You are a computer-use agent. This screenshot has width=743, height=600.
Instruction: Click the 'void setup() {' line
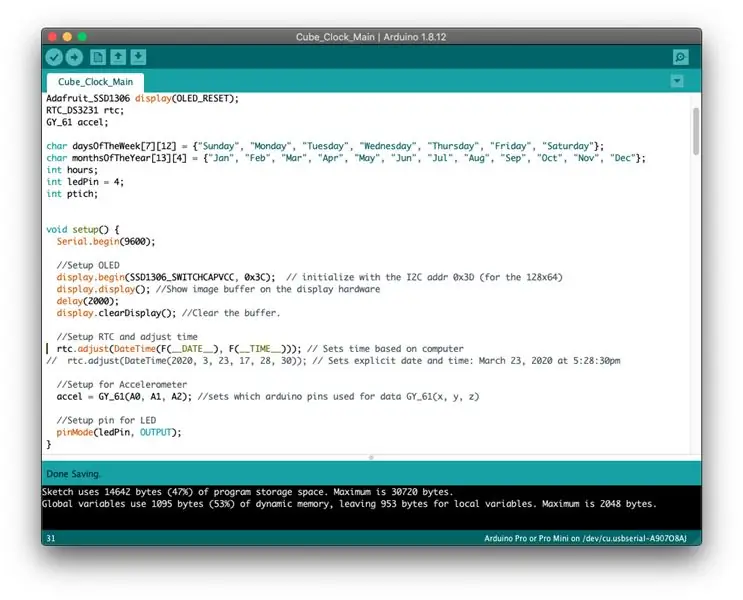coord(82,229)
